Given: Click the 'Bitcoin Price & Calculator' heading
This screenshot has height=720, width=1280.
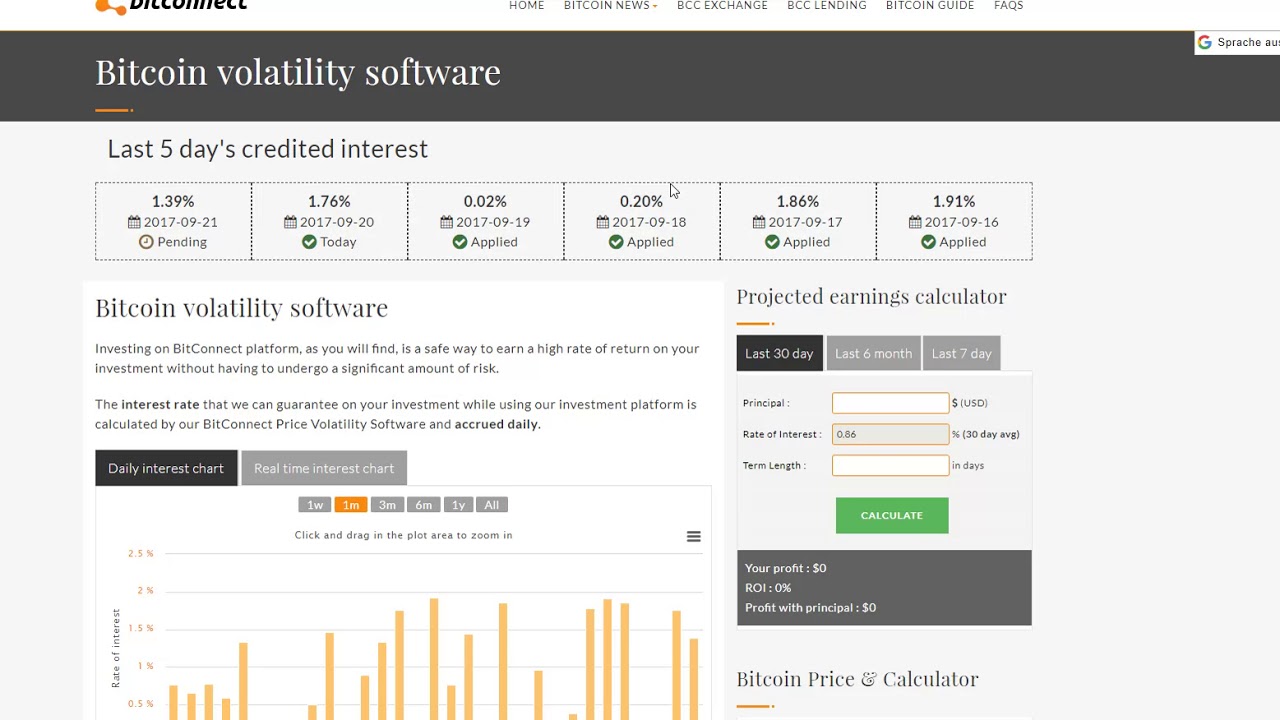Looking at the screenshot, I should point(857,679).
